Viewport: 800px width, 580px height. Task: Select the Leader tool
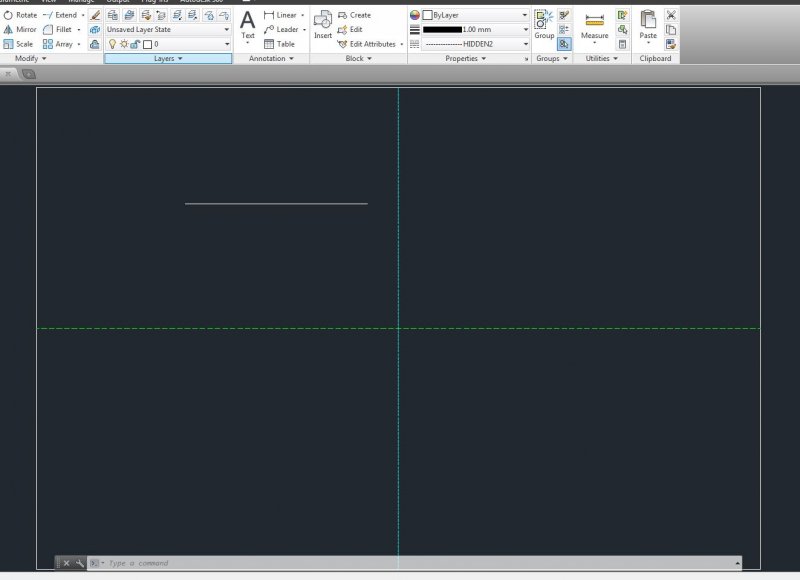pos(281,30)
